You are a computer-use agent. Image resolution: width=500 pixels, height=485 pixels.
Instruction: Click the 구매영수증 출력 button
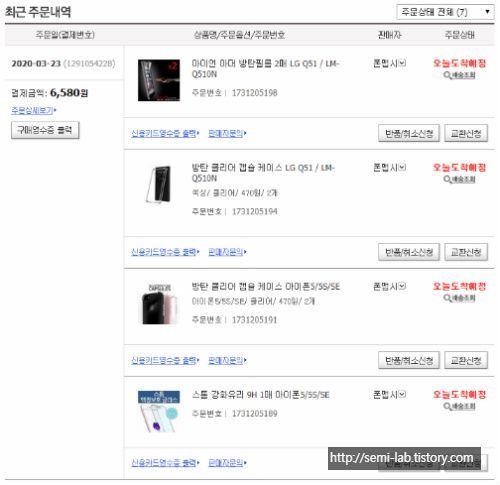tap(45, 130)
